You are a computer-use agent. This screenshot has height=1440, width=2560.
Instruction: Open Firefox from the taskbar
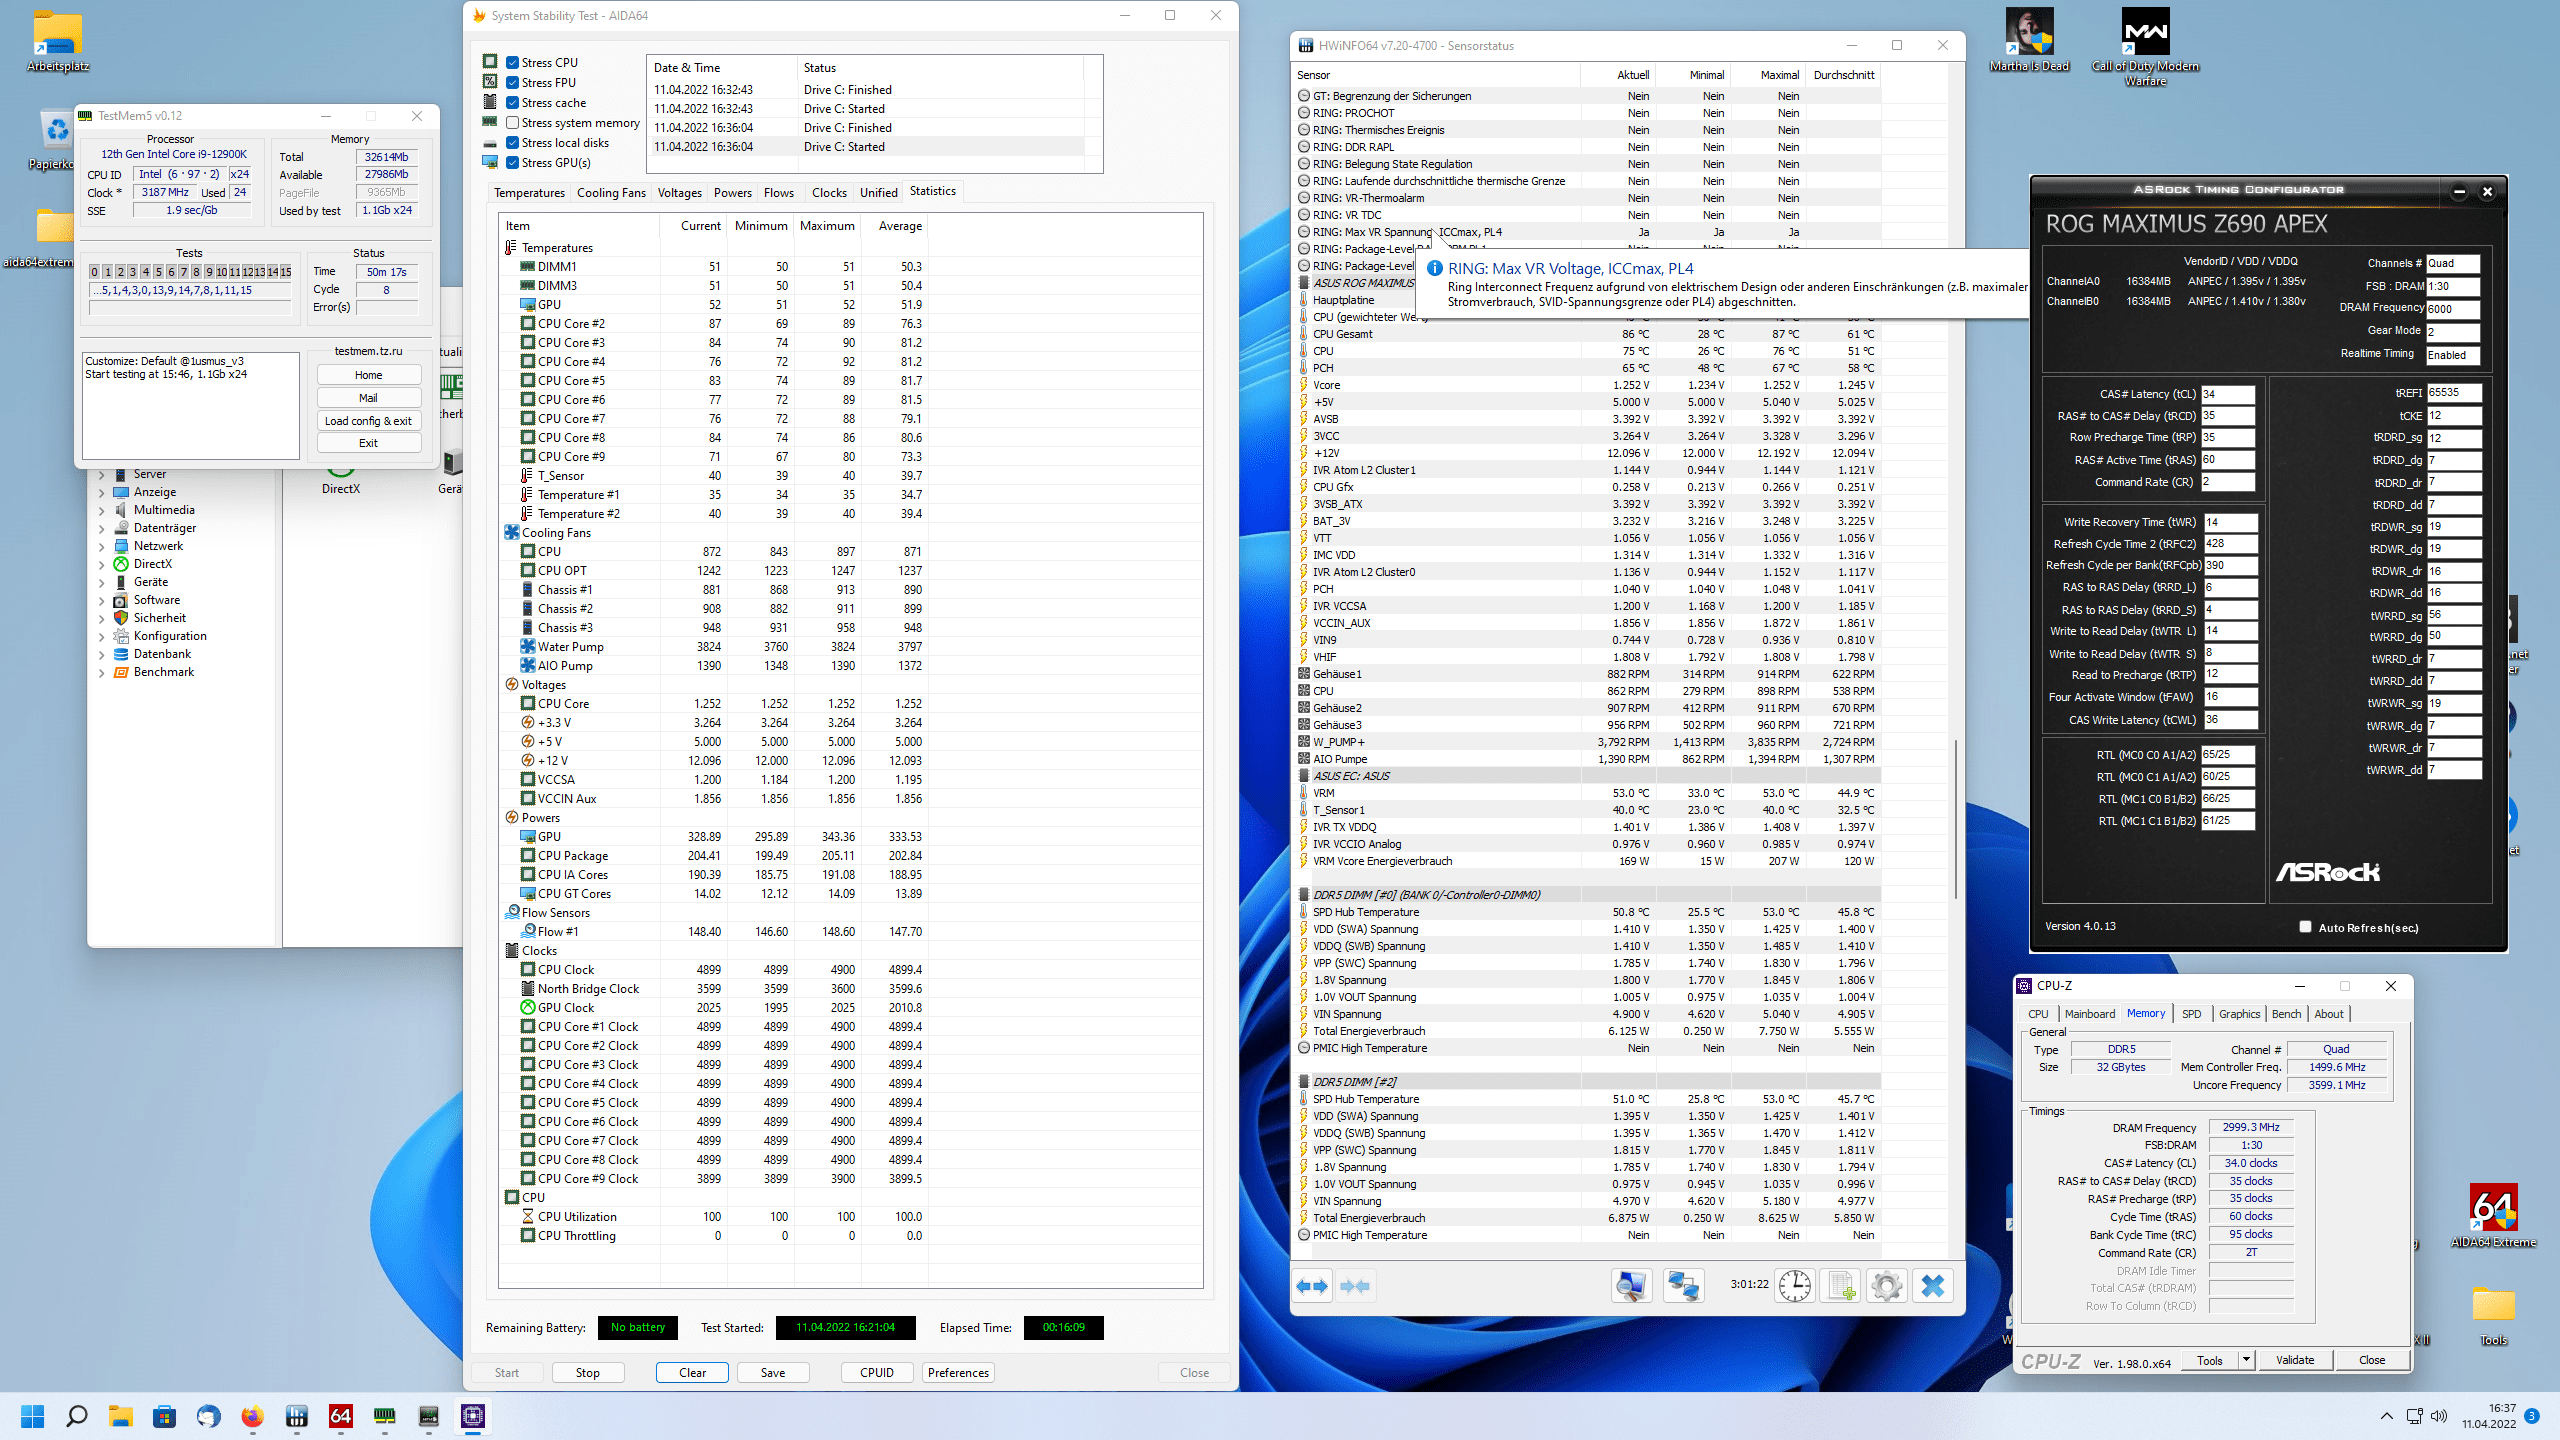point(252,1416)
